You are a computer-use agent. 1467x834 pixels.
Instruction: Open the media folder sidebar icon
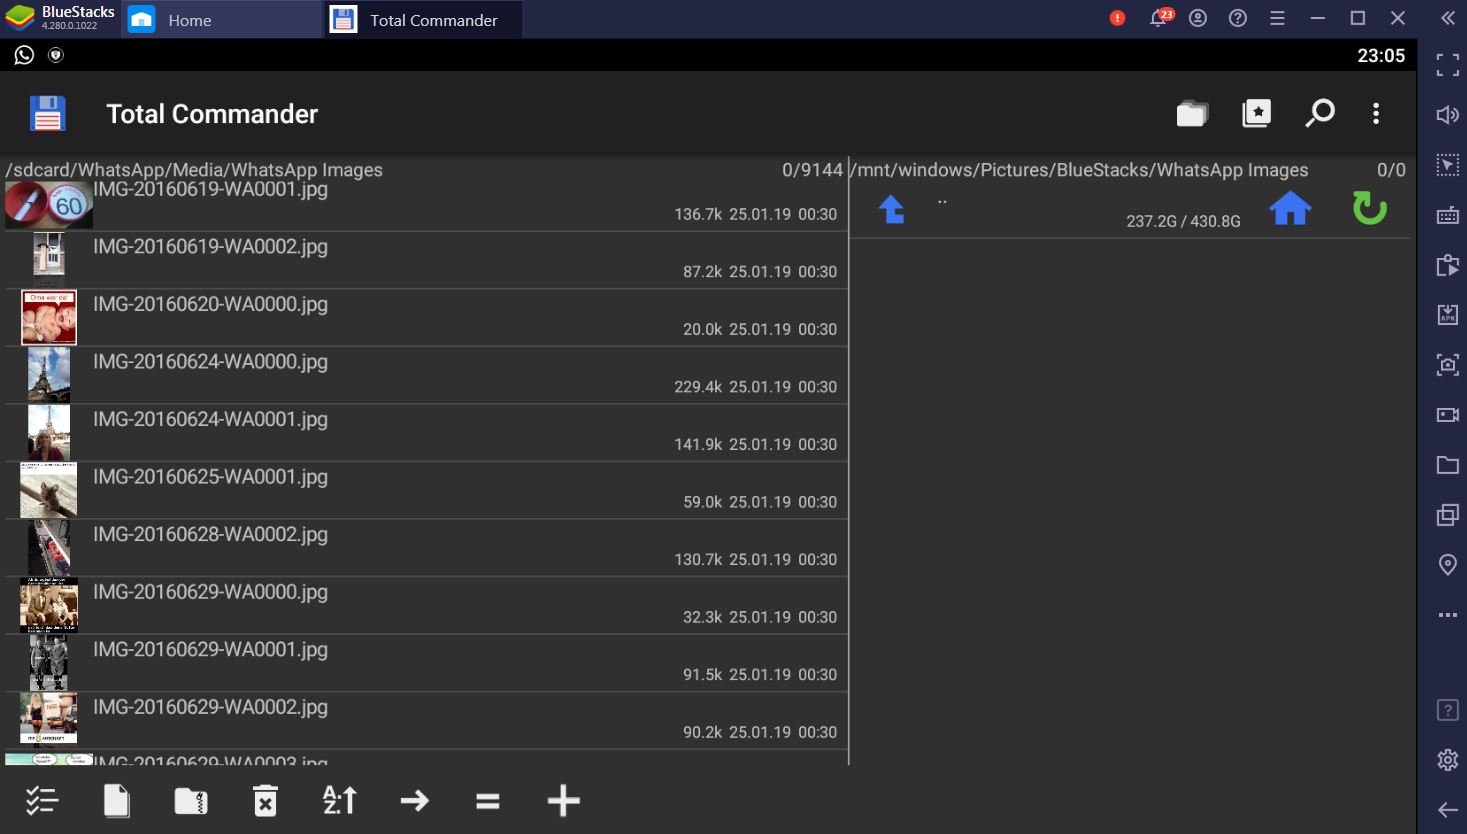point(1447,465)
